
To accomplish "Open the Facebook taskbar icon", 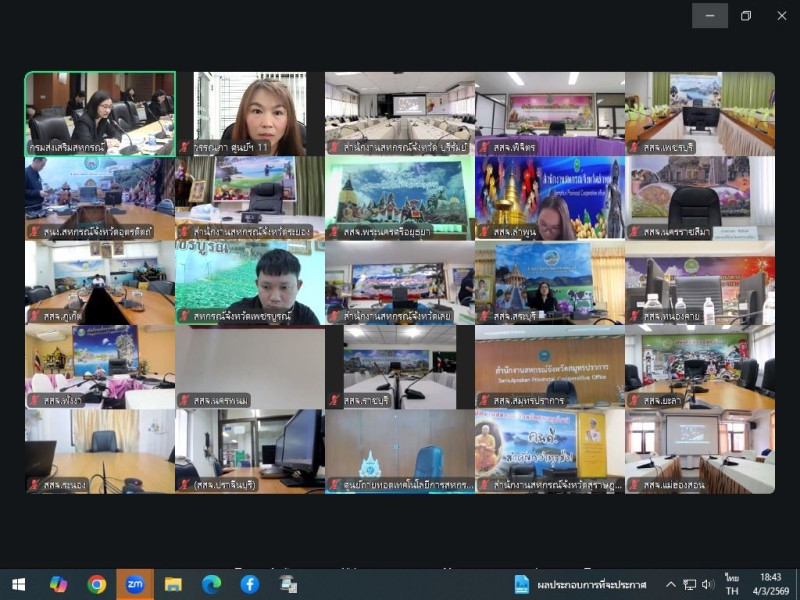I will 249,584.
